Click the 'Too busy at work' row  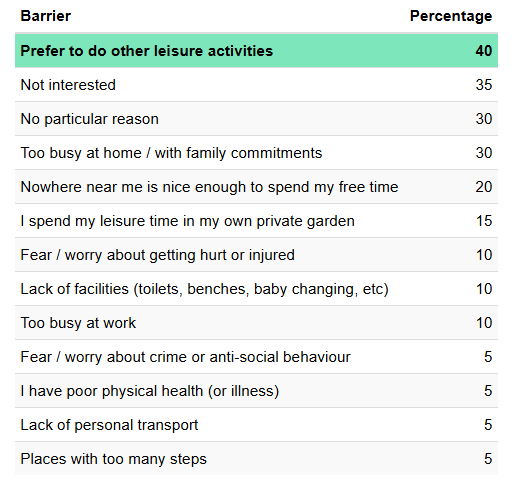[x=256, y=323]
